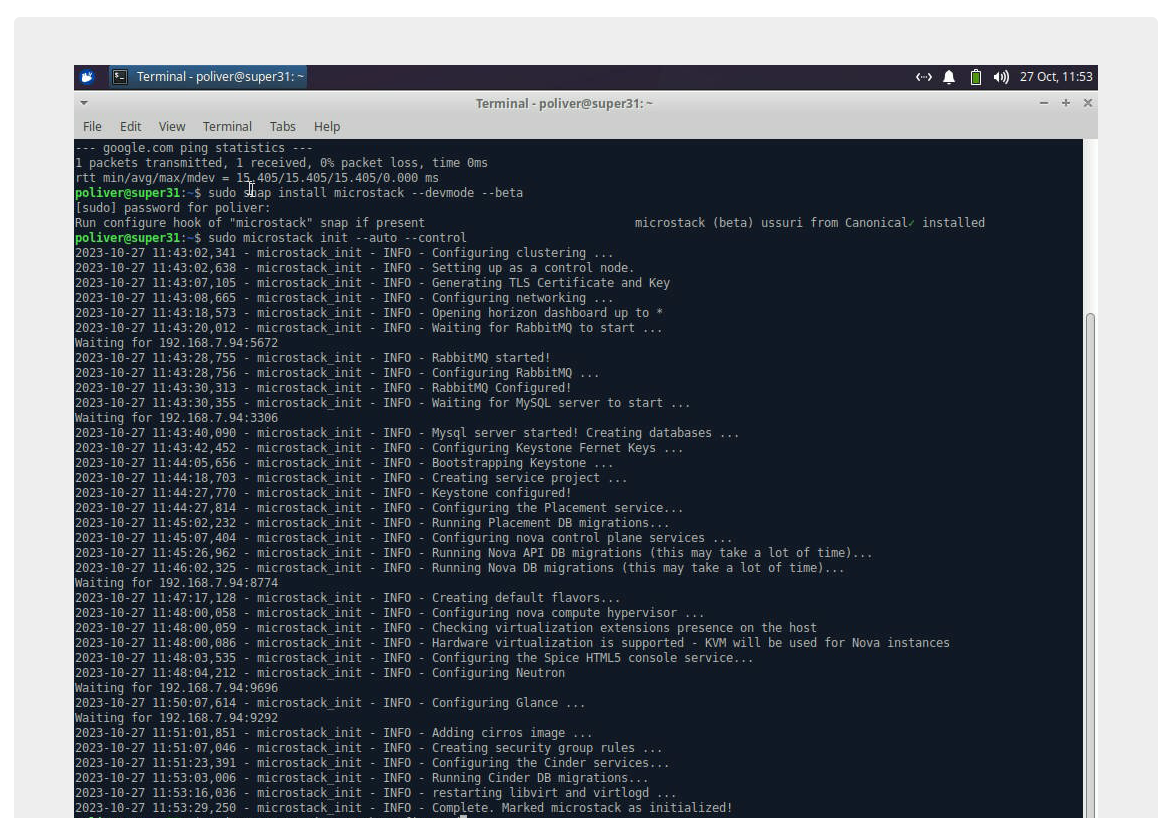The image size is (1171, 818).
Task: Open the window menu arrow in title bar
Action: tap(84, 103)
